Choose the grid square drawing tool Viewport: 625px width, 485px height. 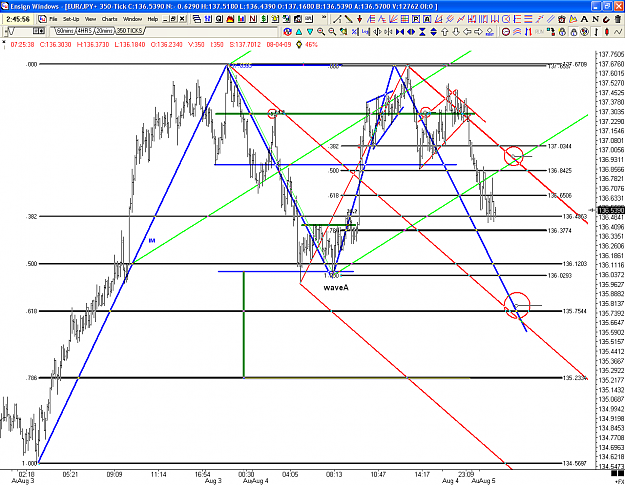[405, 19]
